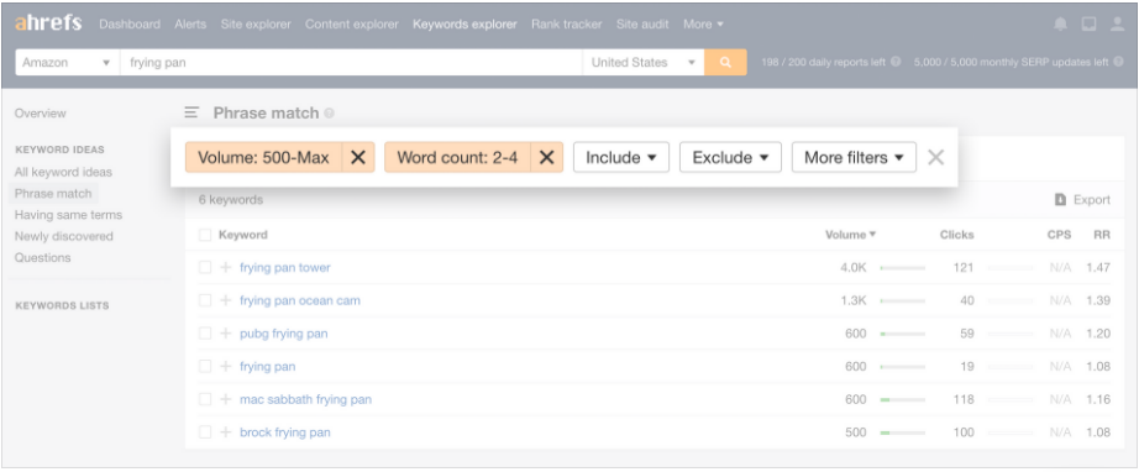
Task: Click volume bar for frying pan tower
Action: 902,268
